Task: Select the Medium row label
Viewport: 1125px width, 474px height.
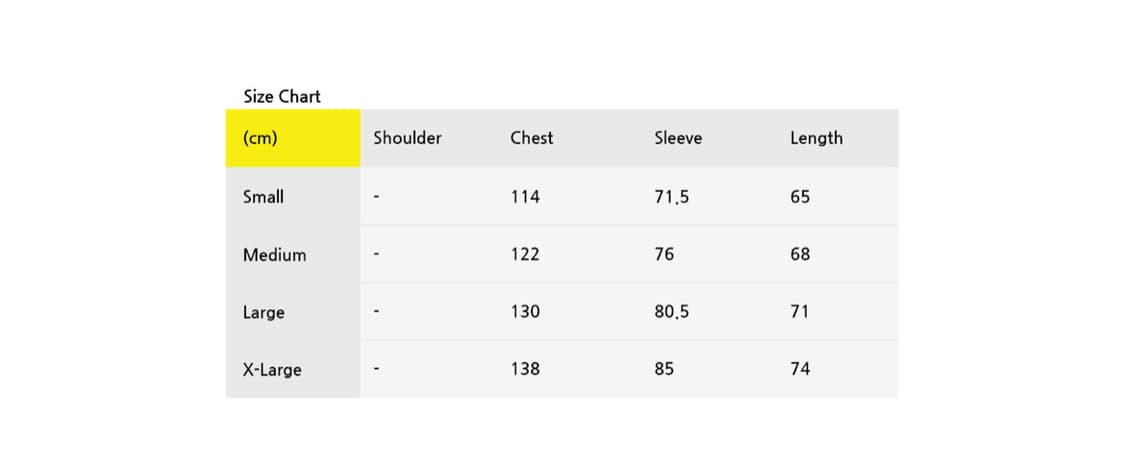Action: click(274, 255)
